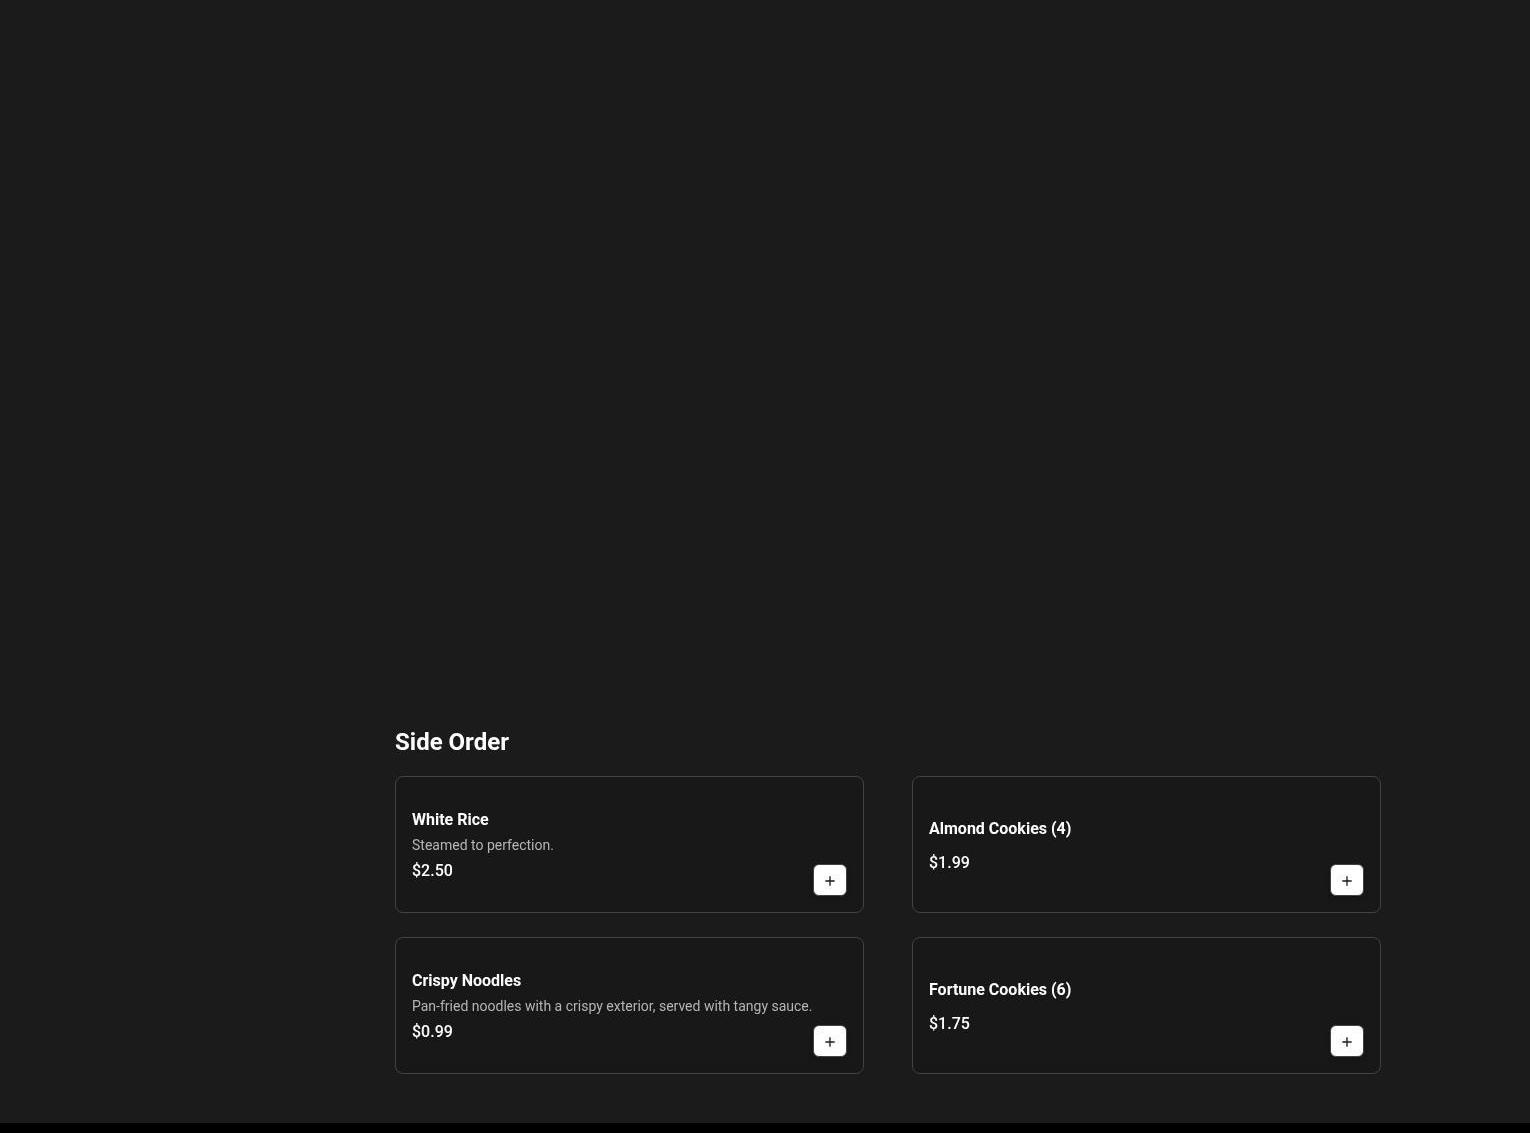1530x1133 pixels.
Task: Select the $1.75 Fortune Cookies price
Action: click(x=948, y=1023)
